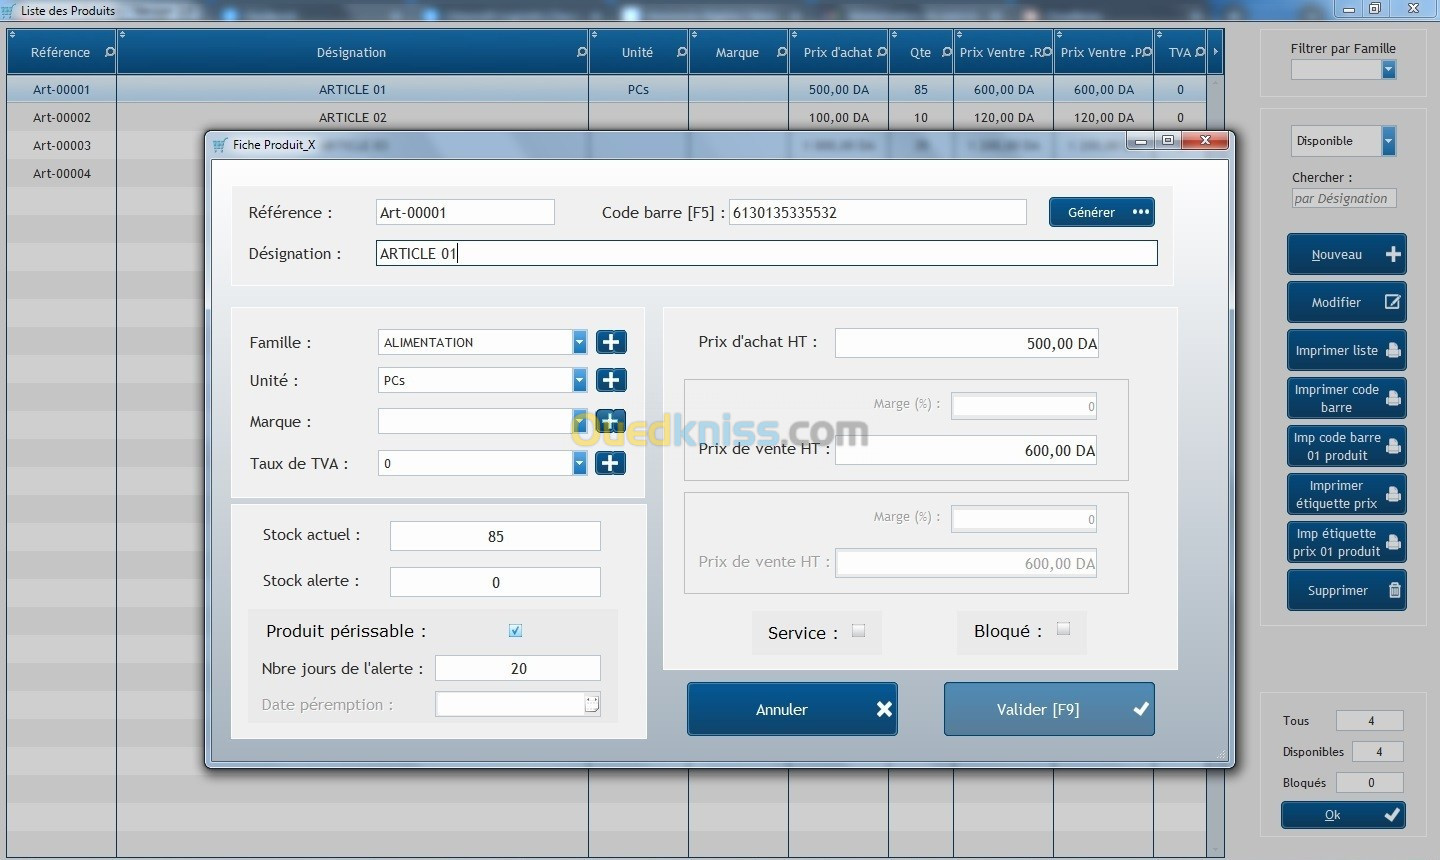Open the Famille dropdown (ALIMENTATION)
The height and width of the screenshot is (860, 1440).
pyautogui.click(x=579, y=342)
